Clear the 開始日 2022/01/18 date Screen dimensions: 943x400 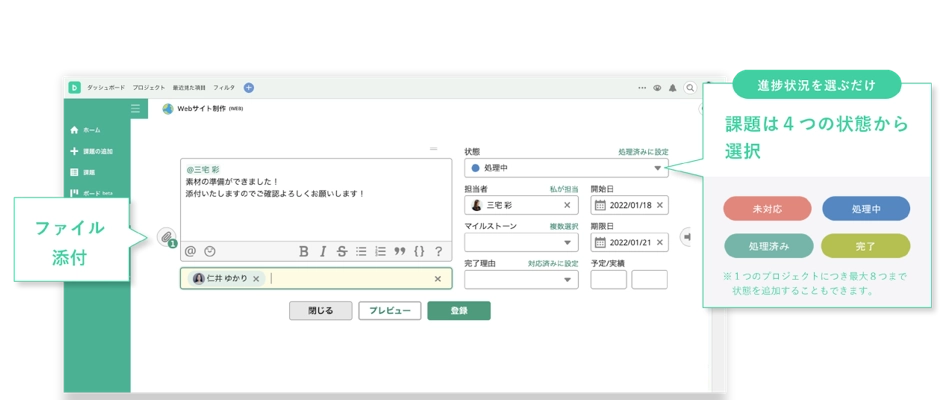[660, 205]
